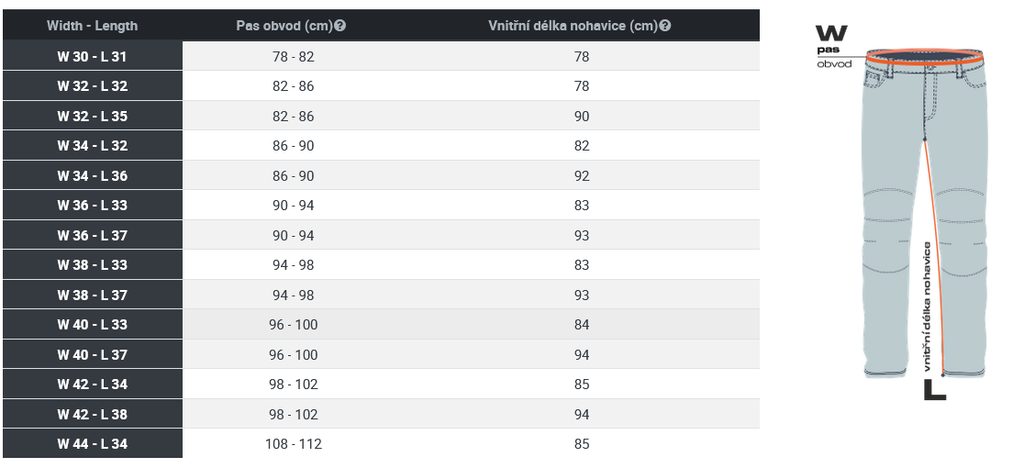Click the help icon beside Pas obvod (cm)
The width and height of the screenshot is (1024, 469).
click(341, 26)
